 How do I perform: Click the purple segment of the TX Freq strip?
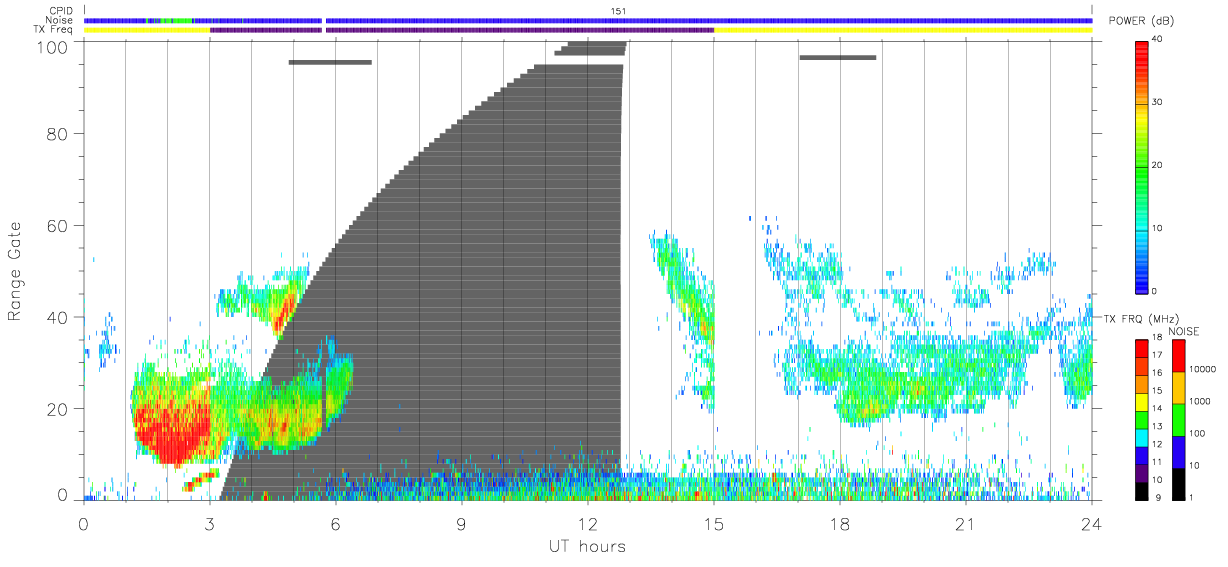pos(462,30)
